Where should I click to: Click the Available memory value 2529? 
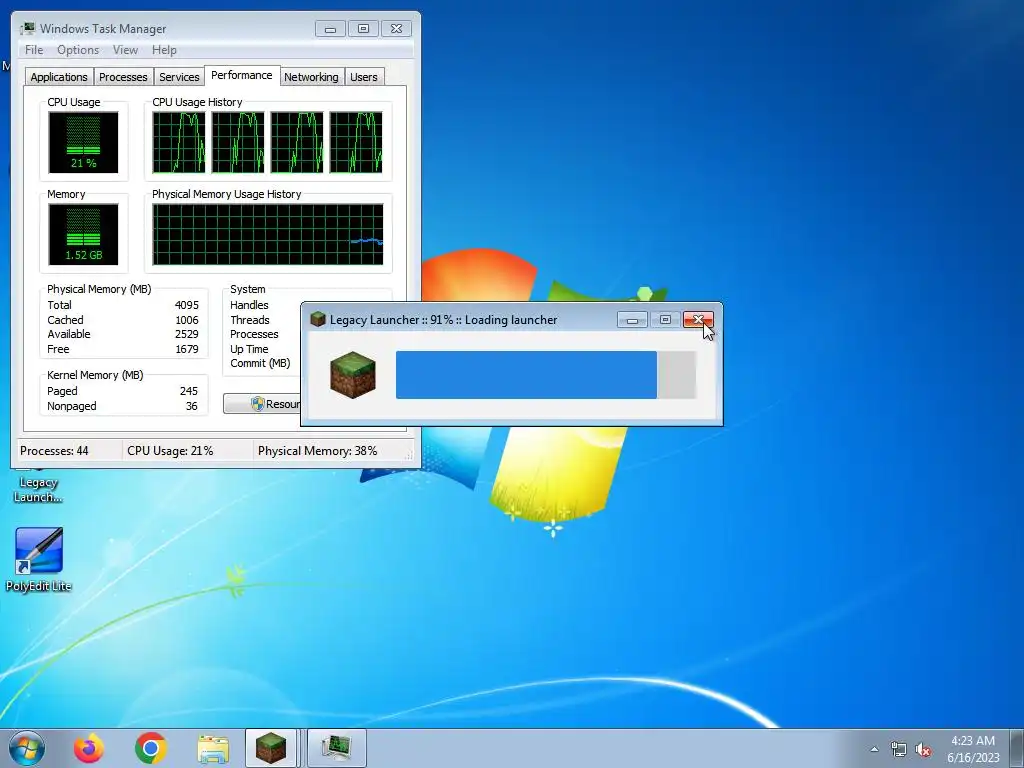tap(186, 334)
